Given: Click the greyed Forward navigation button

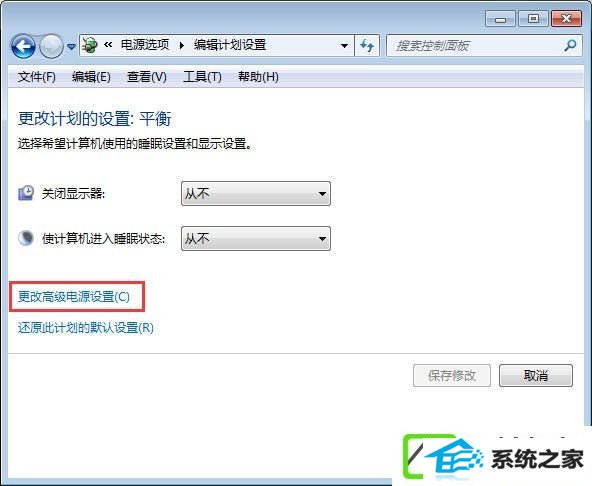Looking at the screenshot, I should pos(51,46).
